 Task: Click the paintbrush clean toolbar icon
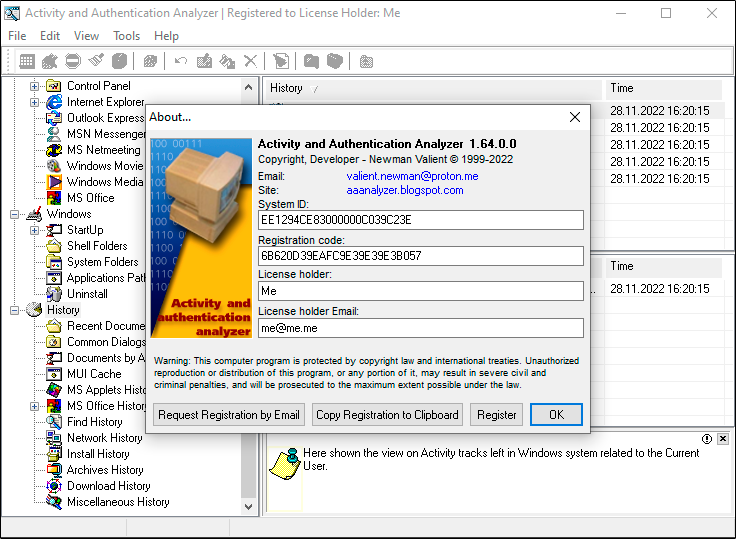[96, 61]
